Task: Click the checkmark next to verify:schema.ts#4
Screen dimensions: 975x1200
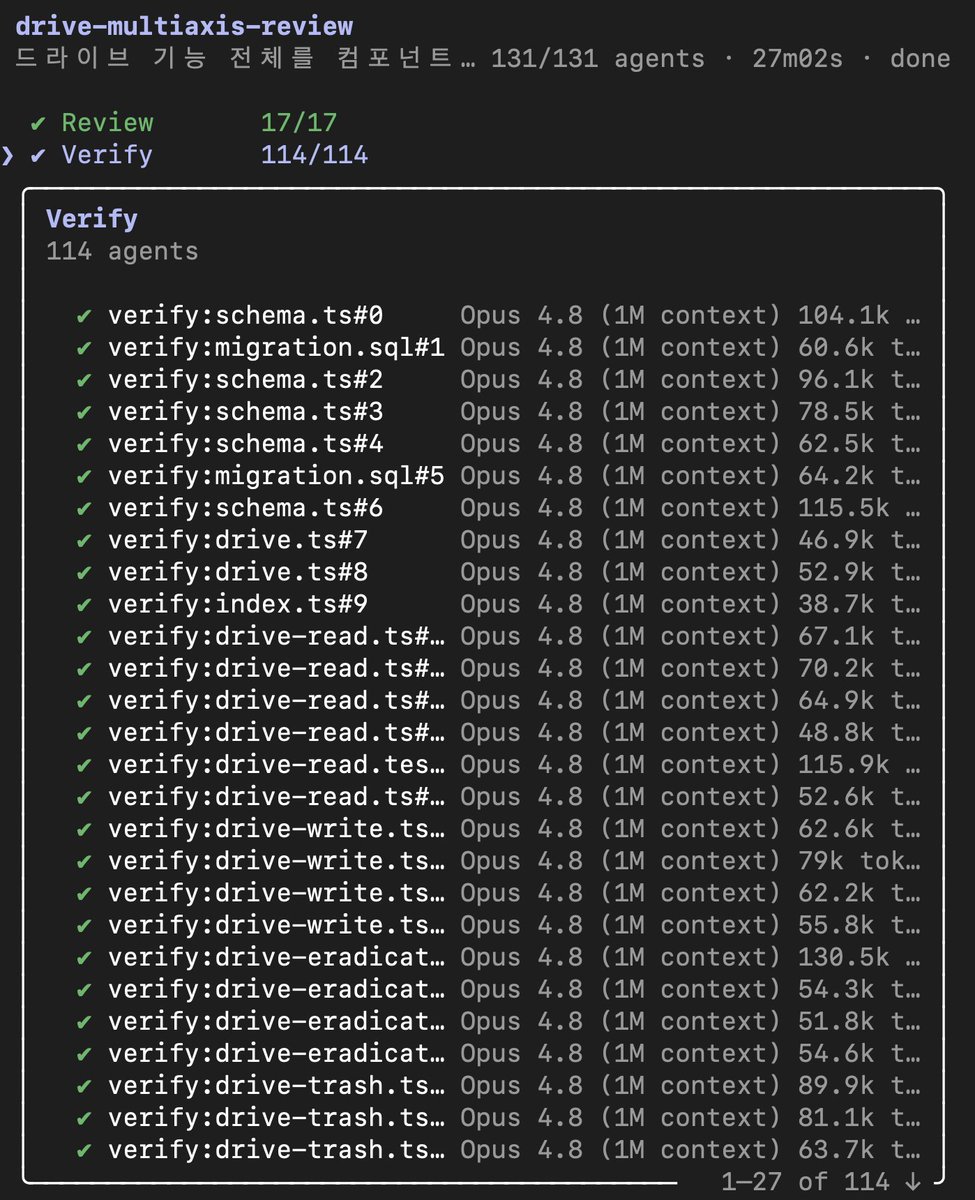Action: point(85,444)
